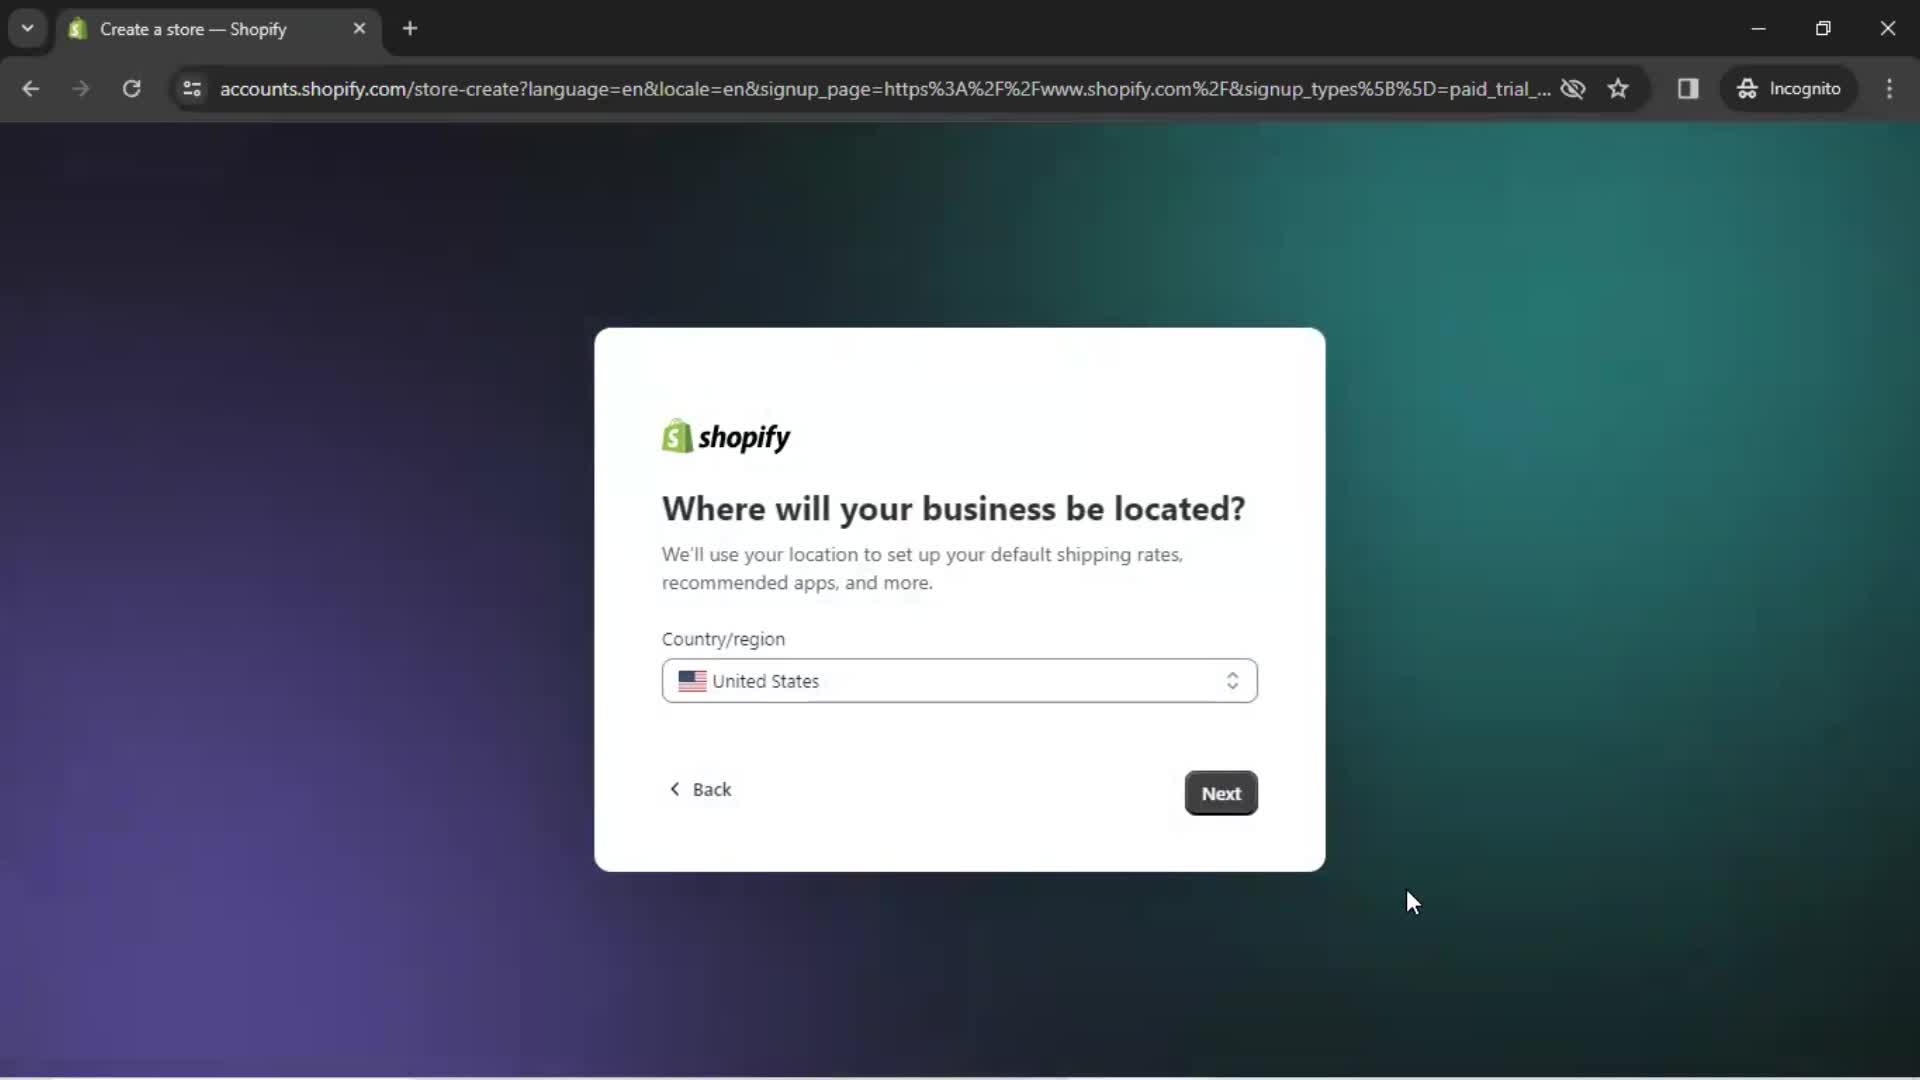Click the chevron up arrow in country selector
The image size is (1920, 1080).
1232,675
